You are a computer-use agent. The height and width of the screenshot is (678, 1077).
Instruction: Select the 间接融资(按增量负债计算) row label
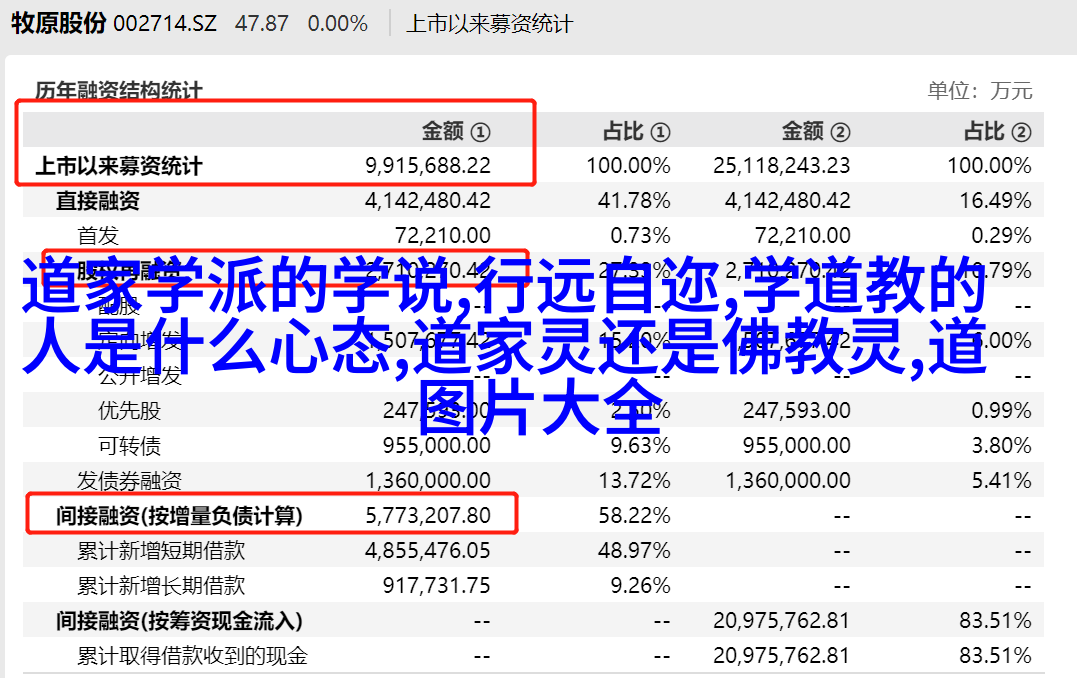(179, 516)
